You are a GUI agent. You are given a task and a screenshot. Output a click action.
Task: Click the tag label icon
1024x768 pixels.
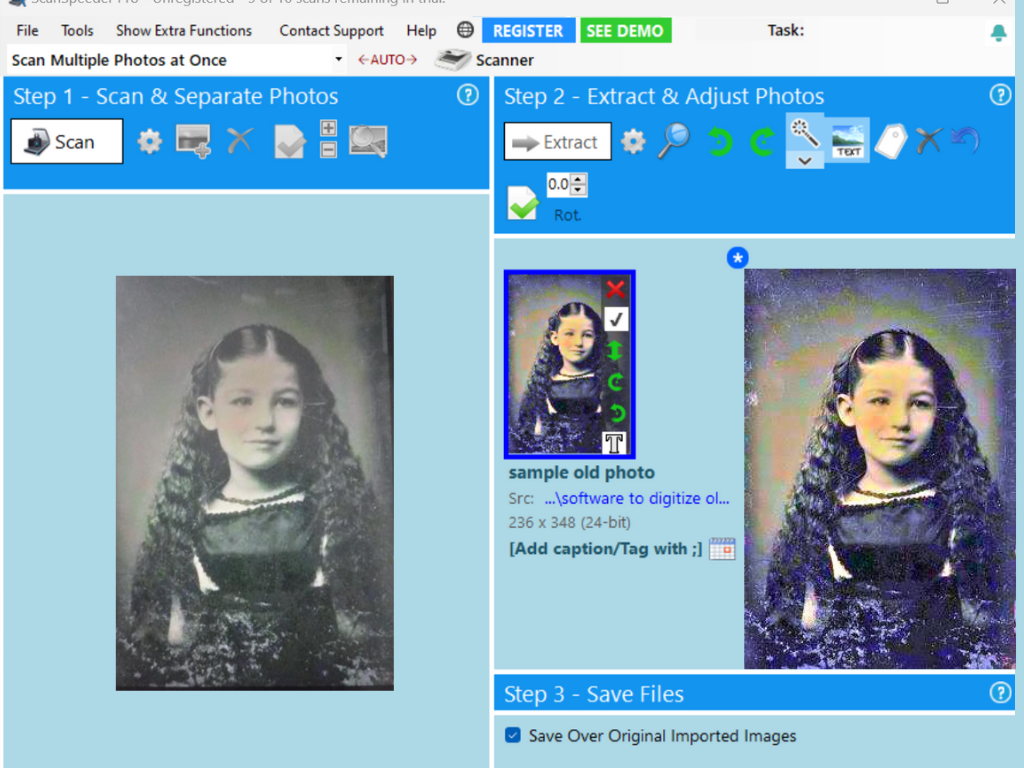pos(891,141)
